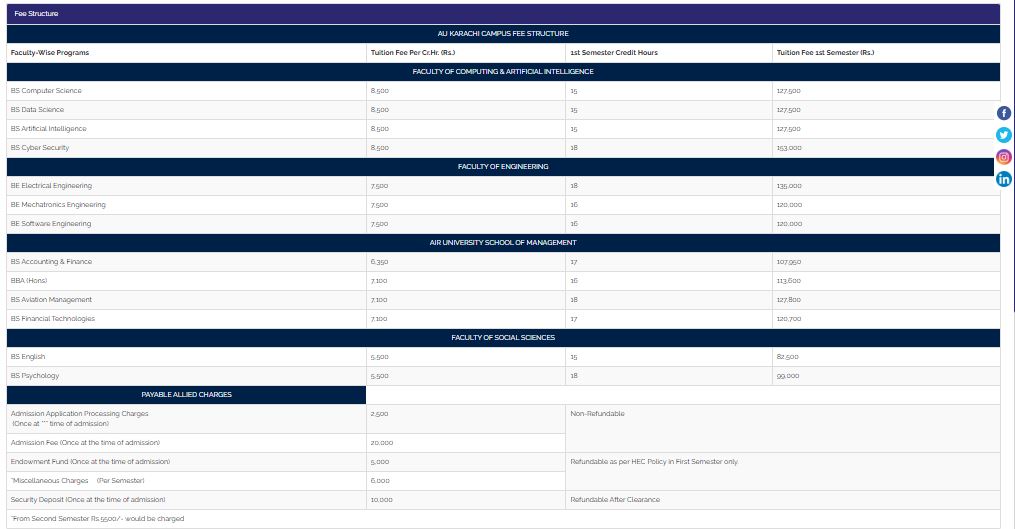Viewport: 1015px width, 529px height.
Task: Click the 113,600 fee for BBA (Hons)
Action: (789, 280)
